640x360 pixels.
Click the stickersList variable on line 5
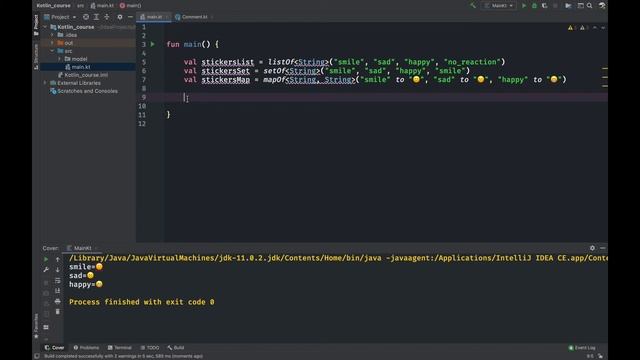point(227,62)
